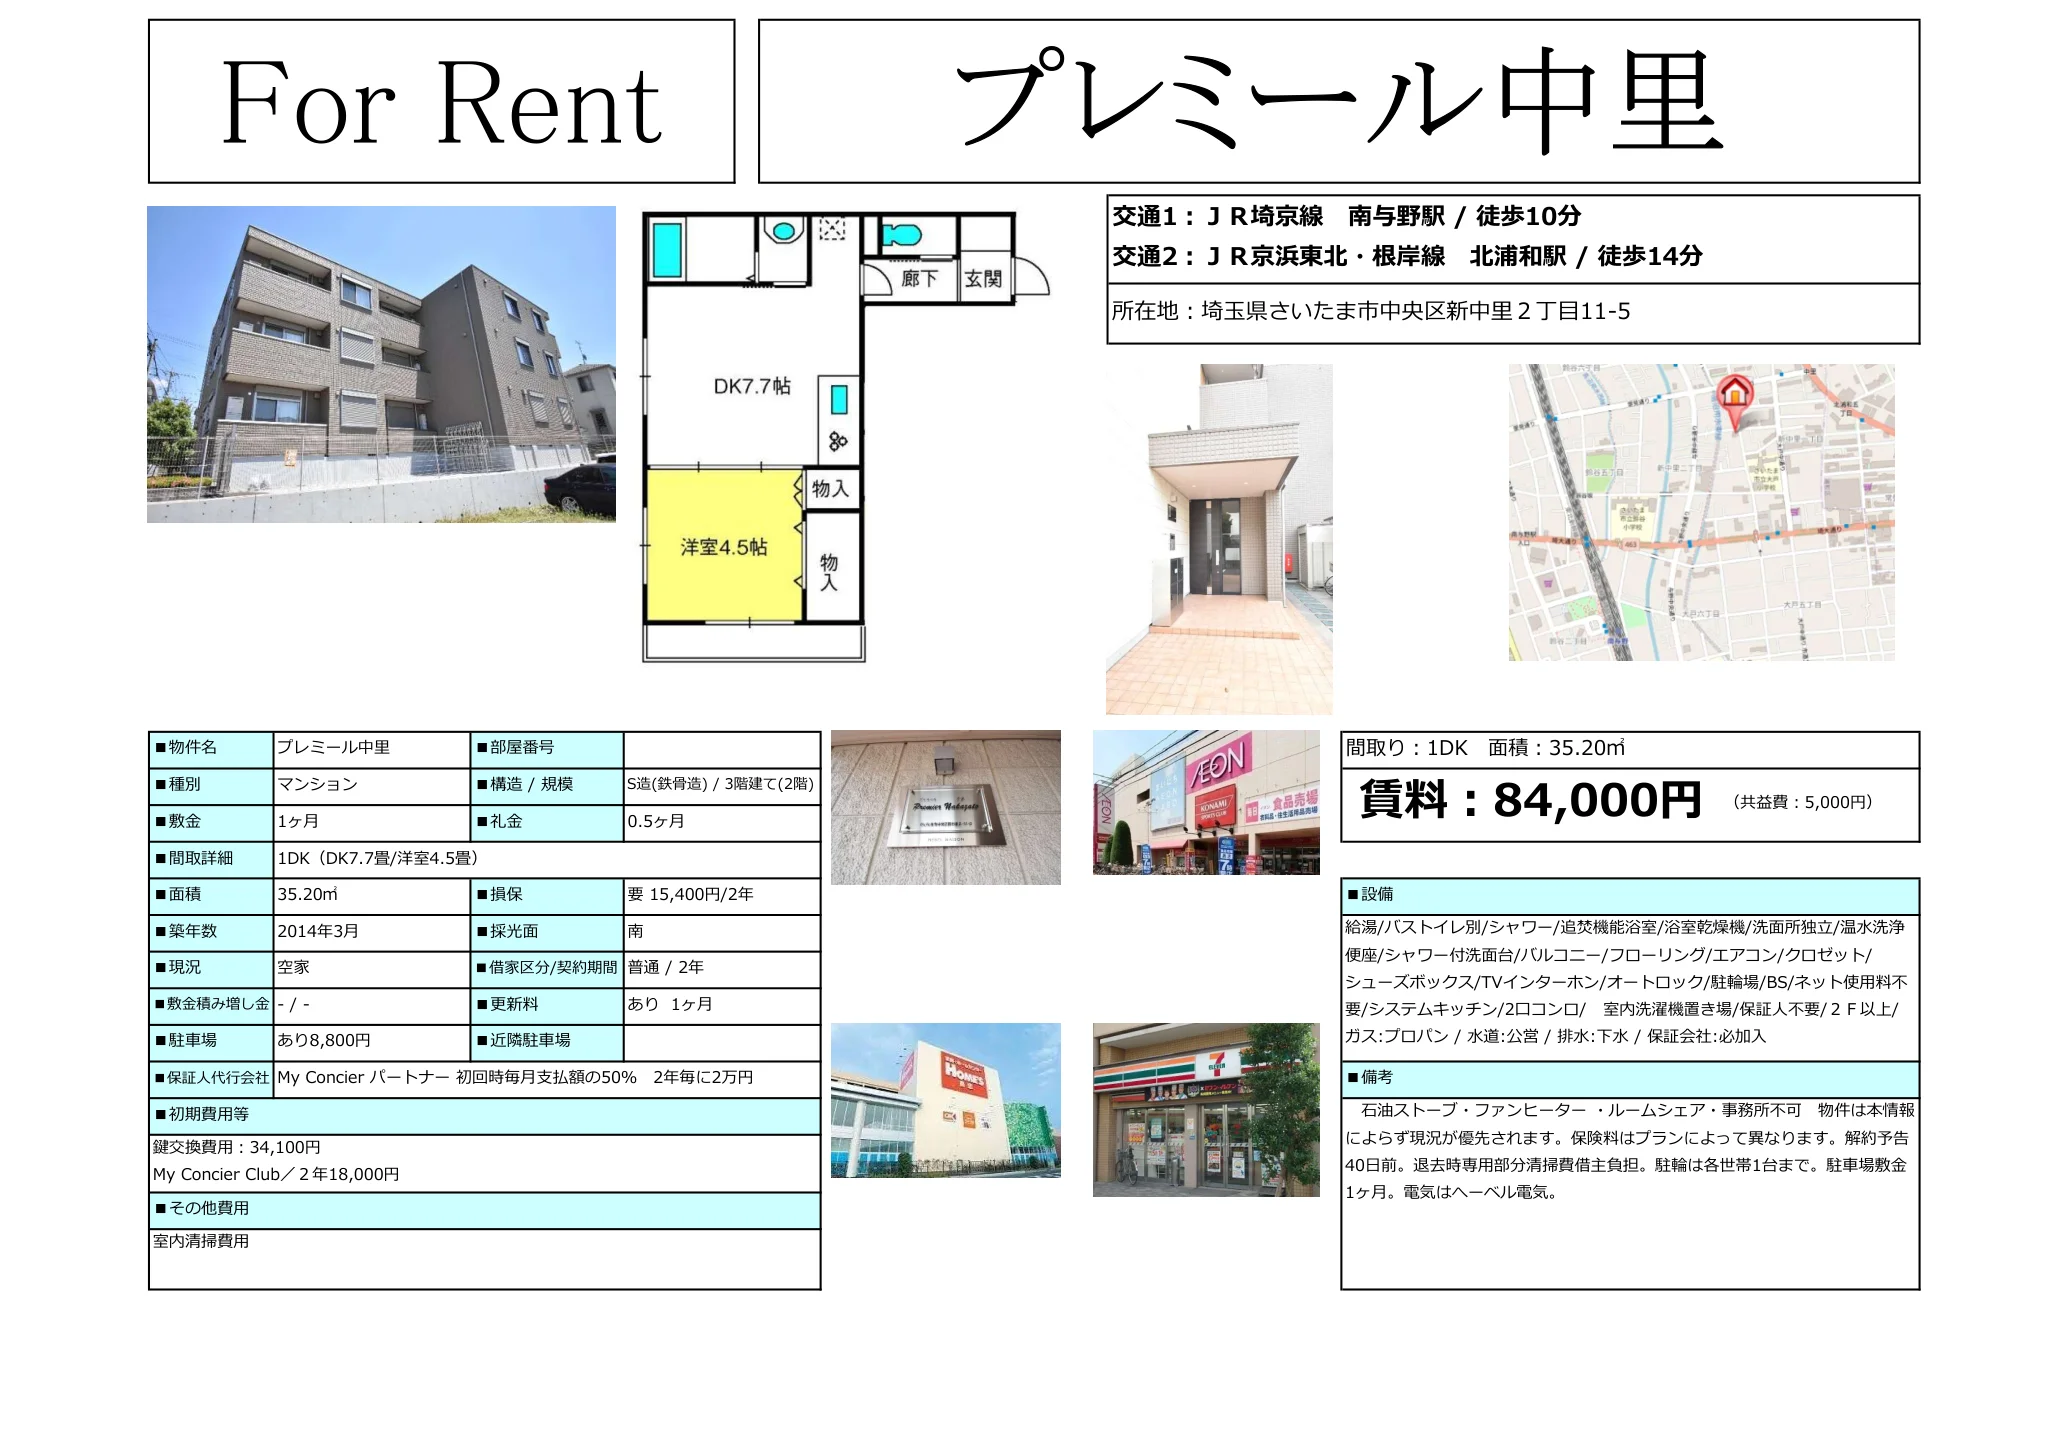Click the kitchen sink icon in DK

click(839, 400)
